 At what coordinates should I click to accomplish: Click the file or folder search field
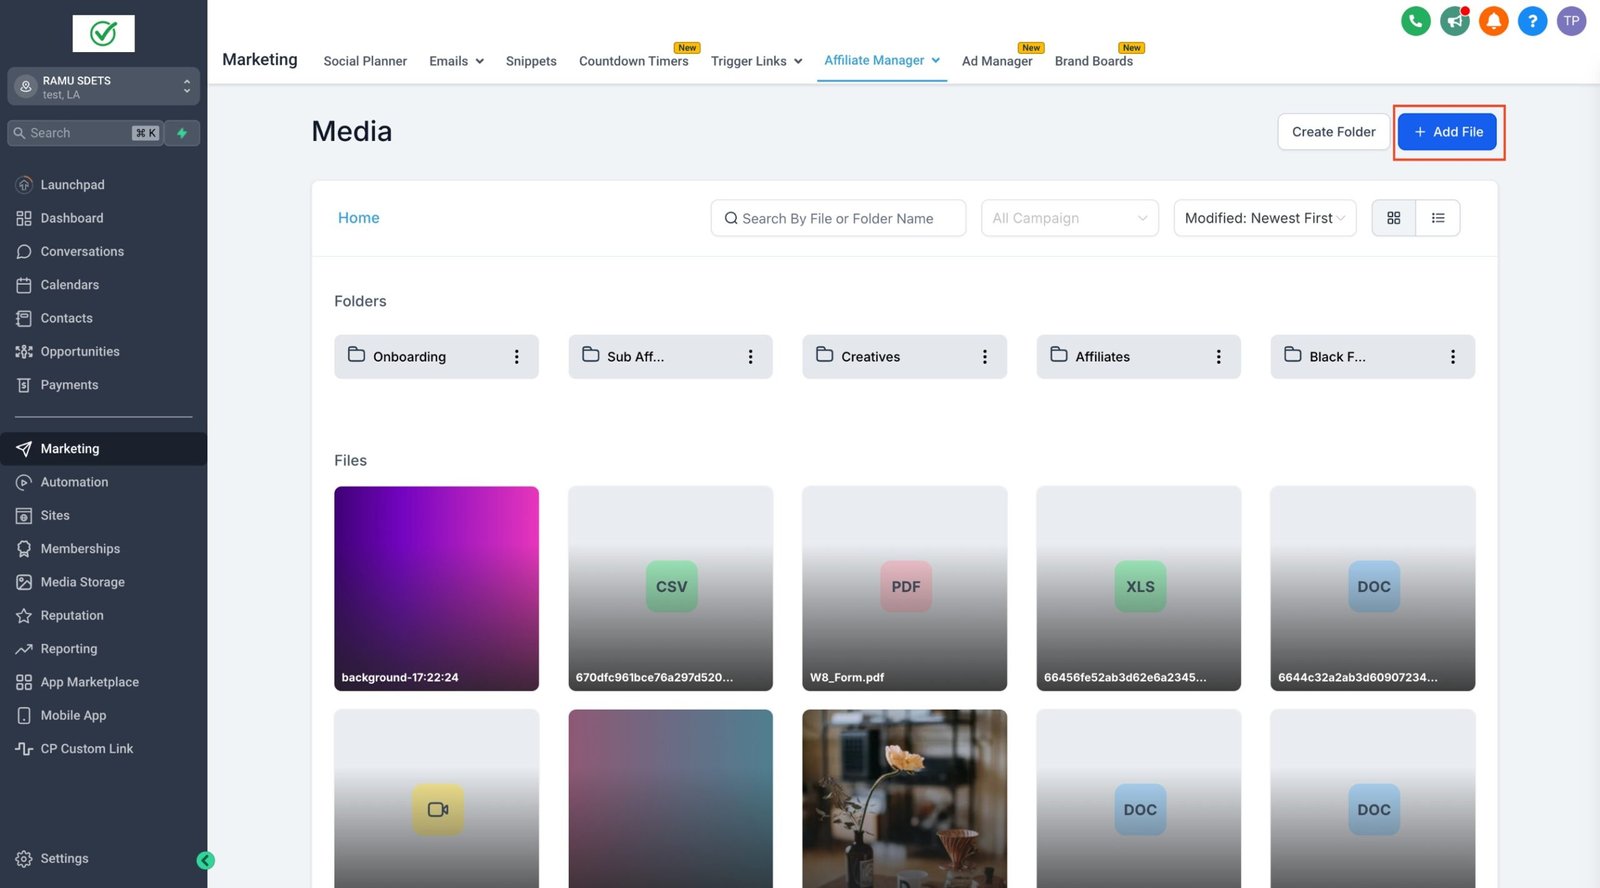pyautogui.click(x=838, y=218)
